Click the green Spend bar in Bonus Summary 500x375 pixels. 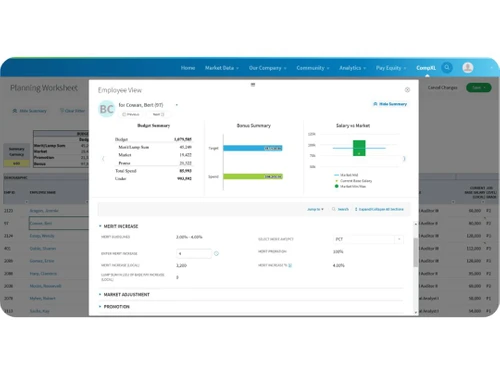coord(253,176)
